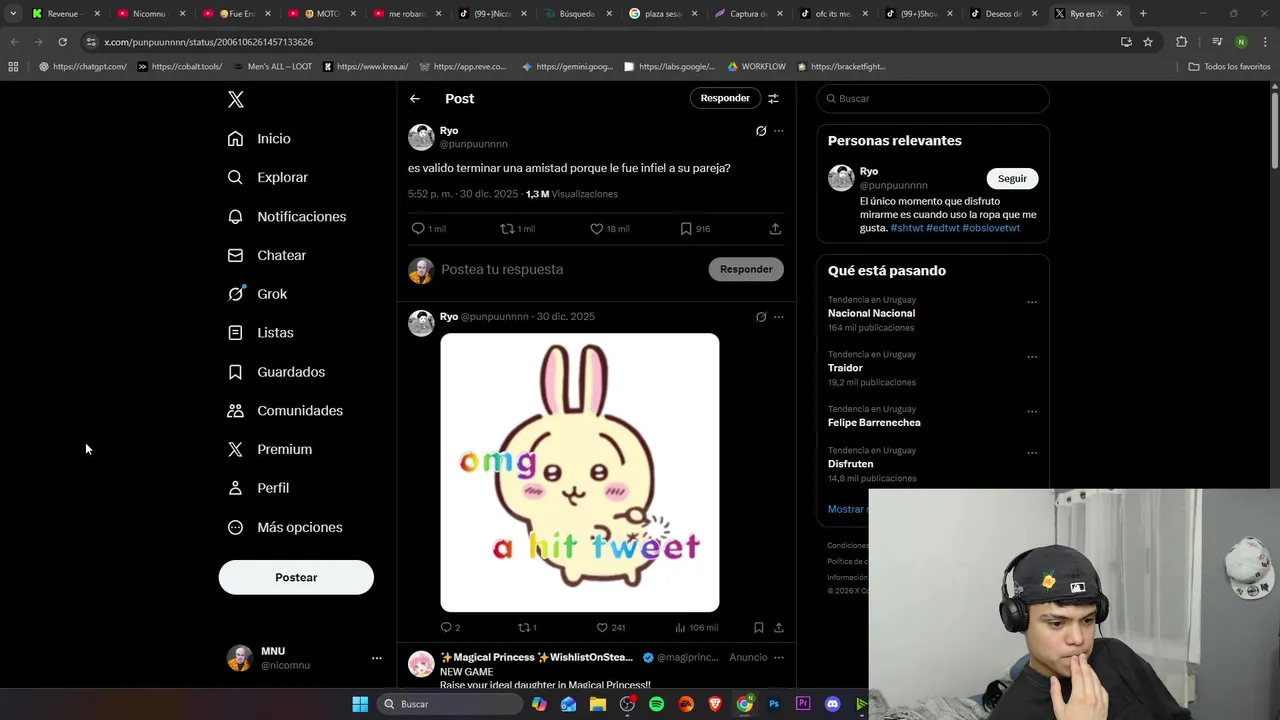Viewport: 1280px width, 720px height.
Task: Open #edtwt hashtag link
Action: coord(943,228)
